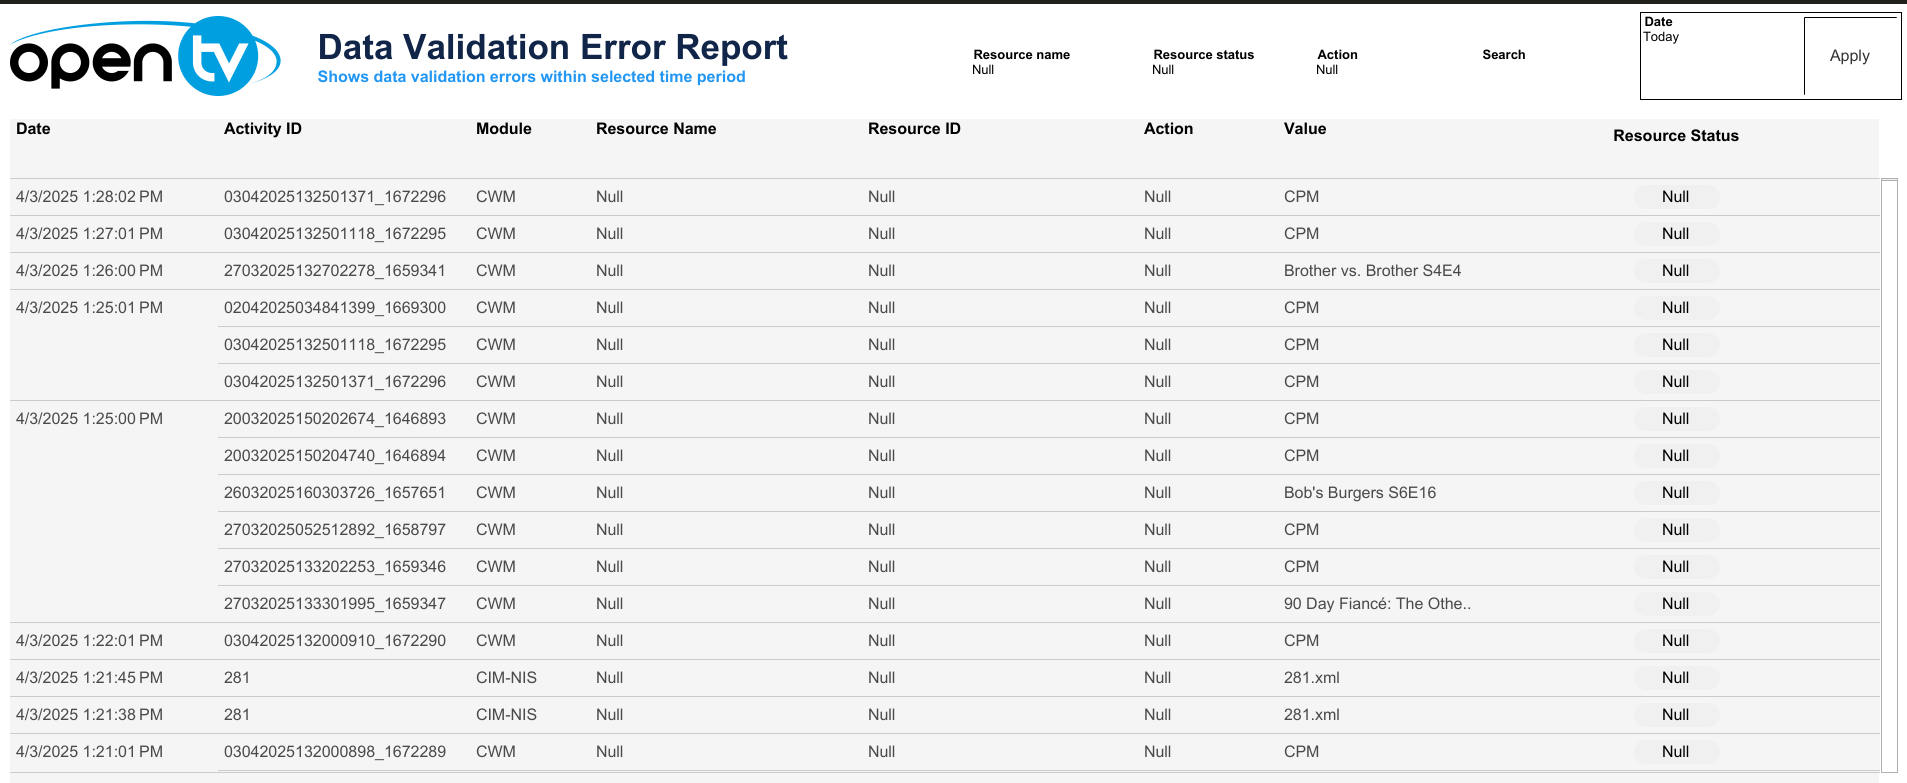1907x783 pixels.
Task: Open the Resource name filter dropdown
Action: click(x=1021, y=69)
